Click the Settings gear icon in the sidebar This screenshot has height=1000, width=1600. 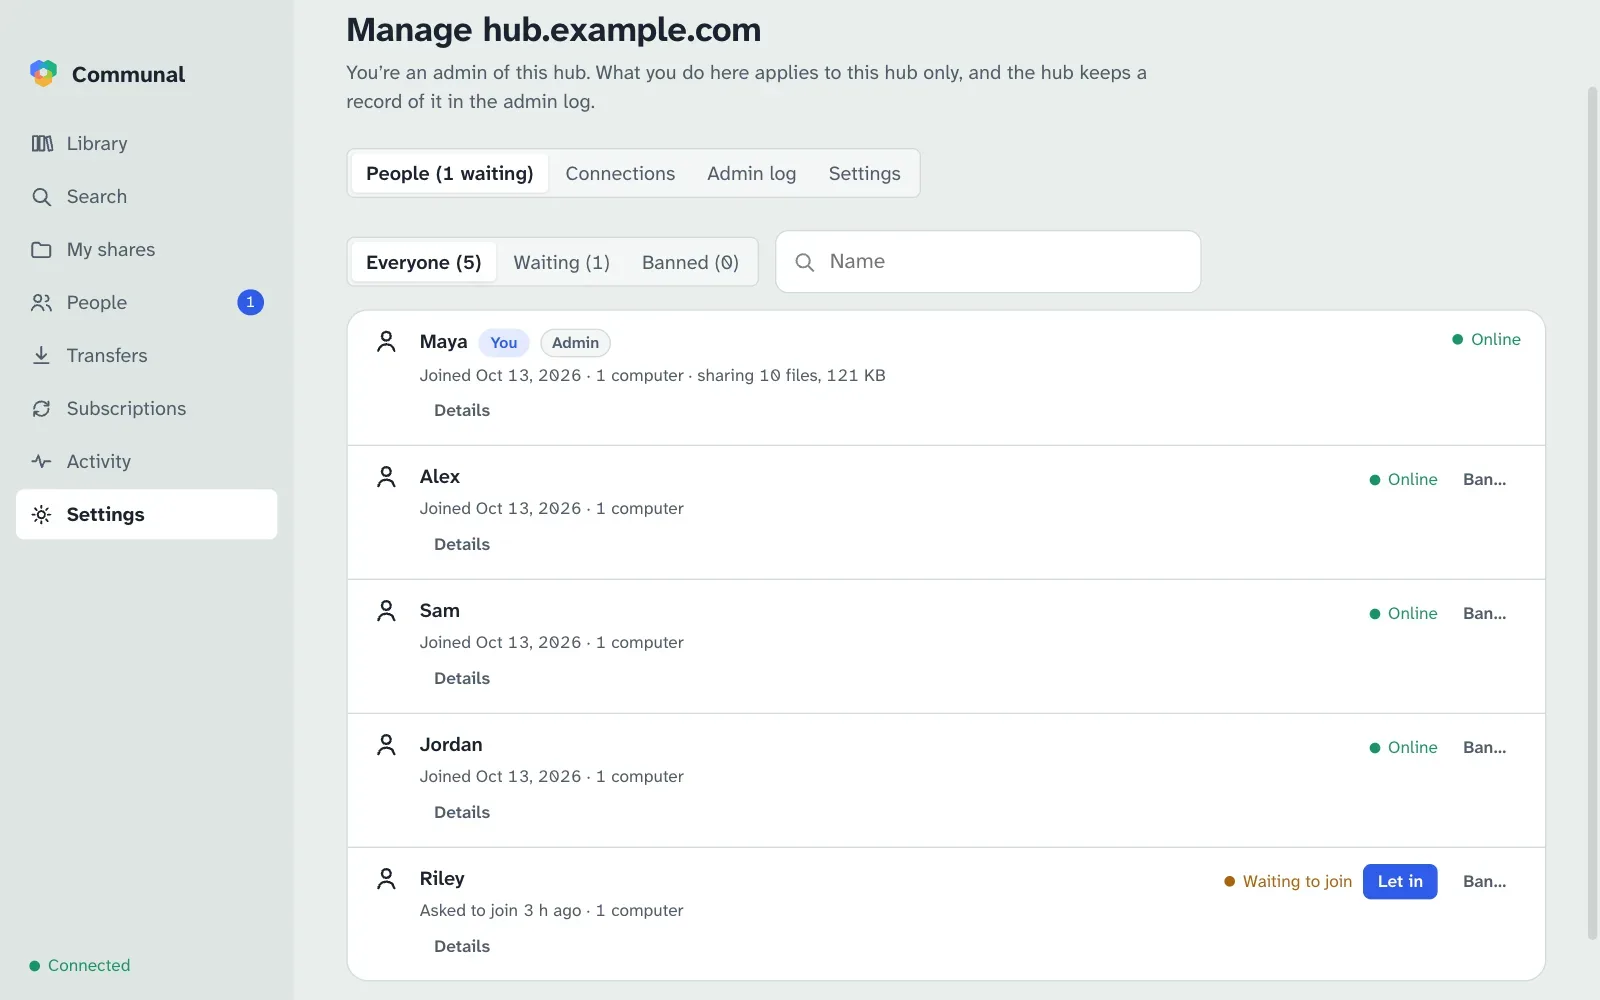coord(41,515)
